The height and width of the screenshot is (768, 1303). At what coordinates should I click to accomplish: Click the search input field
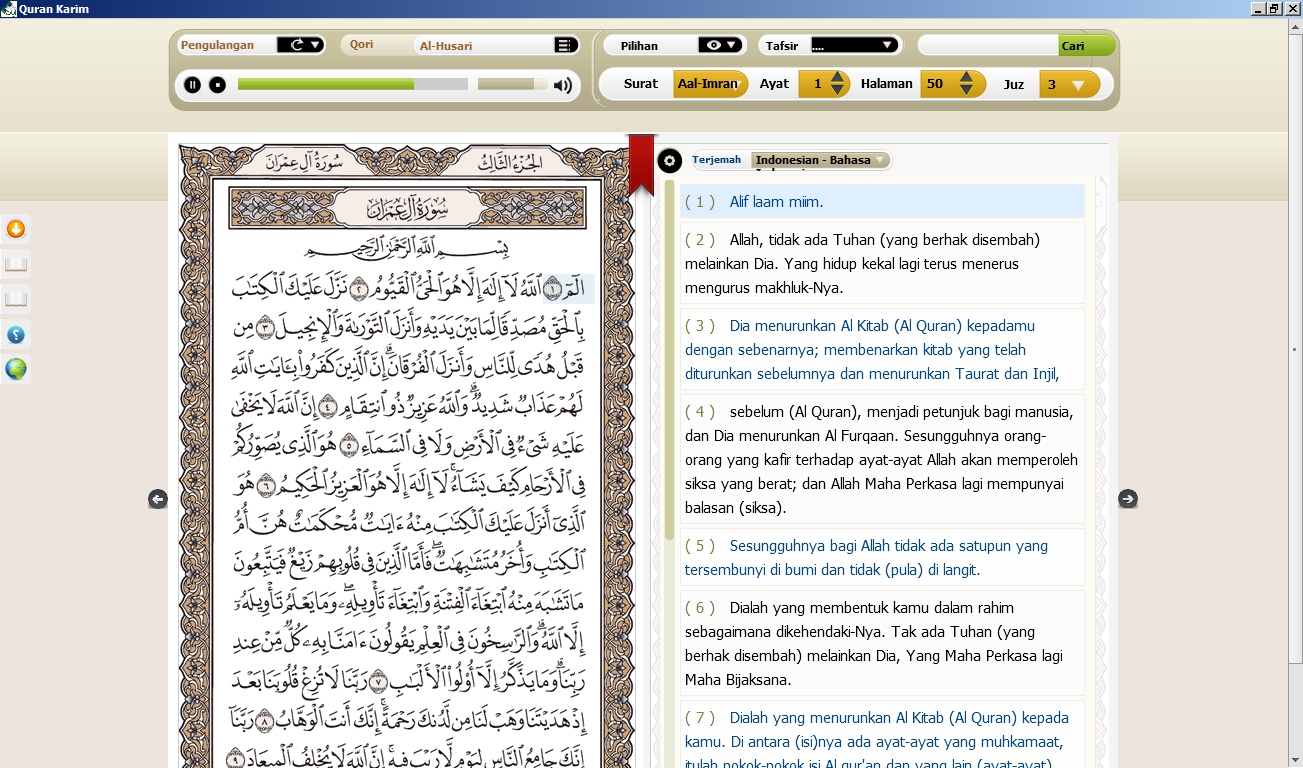pyautogui.click(x=988, y=45)
